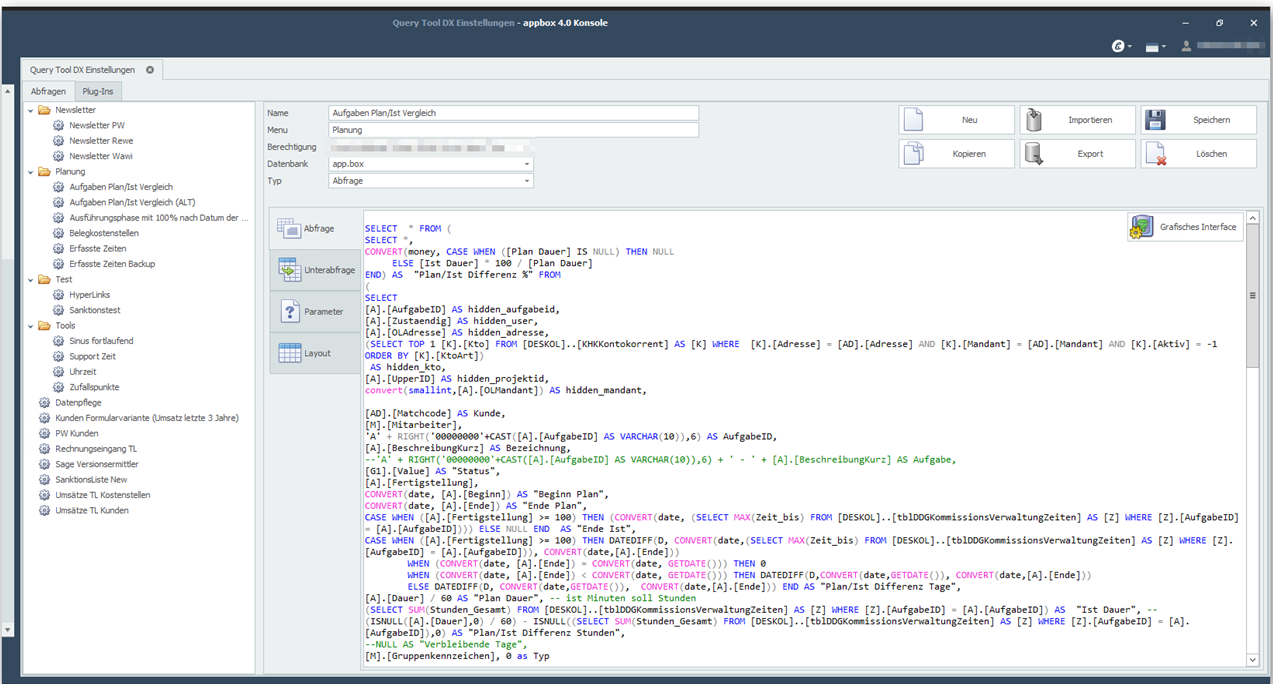
Task: Open the Unterabfrage section tab
Action: (x=315, y=270)
